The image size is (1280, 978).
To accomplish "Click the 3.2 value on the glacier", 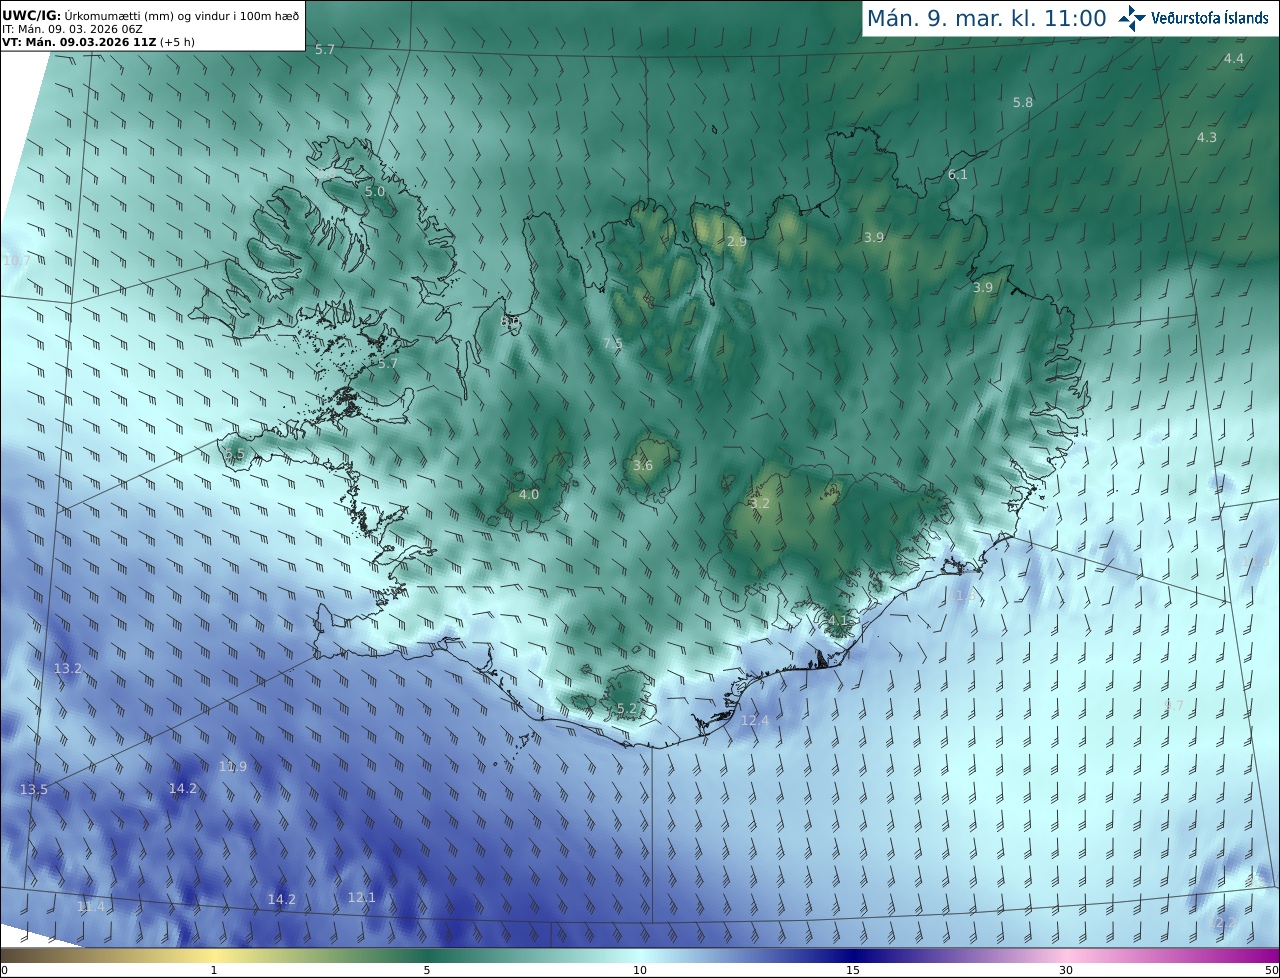I will click(x=760, y=504).
